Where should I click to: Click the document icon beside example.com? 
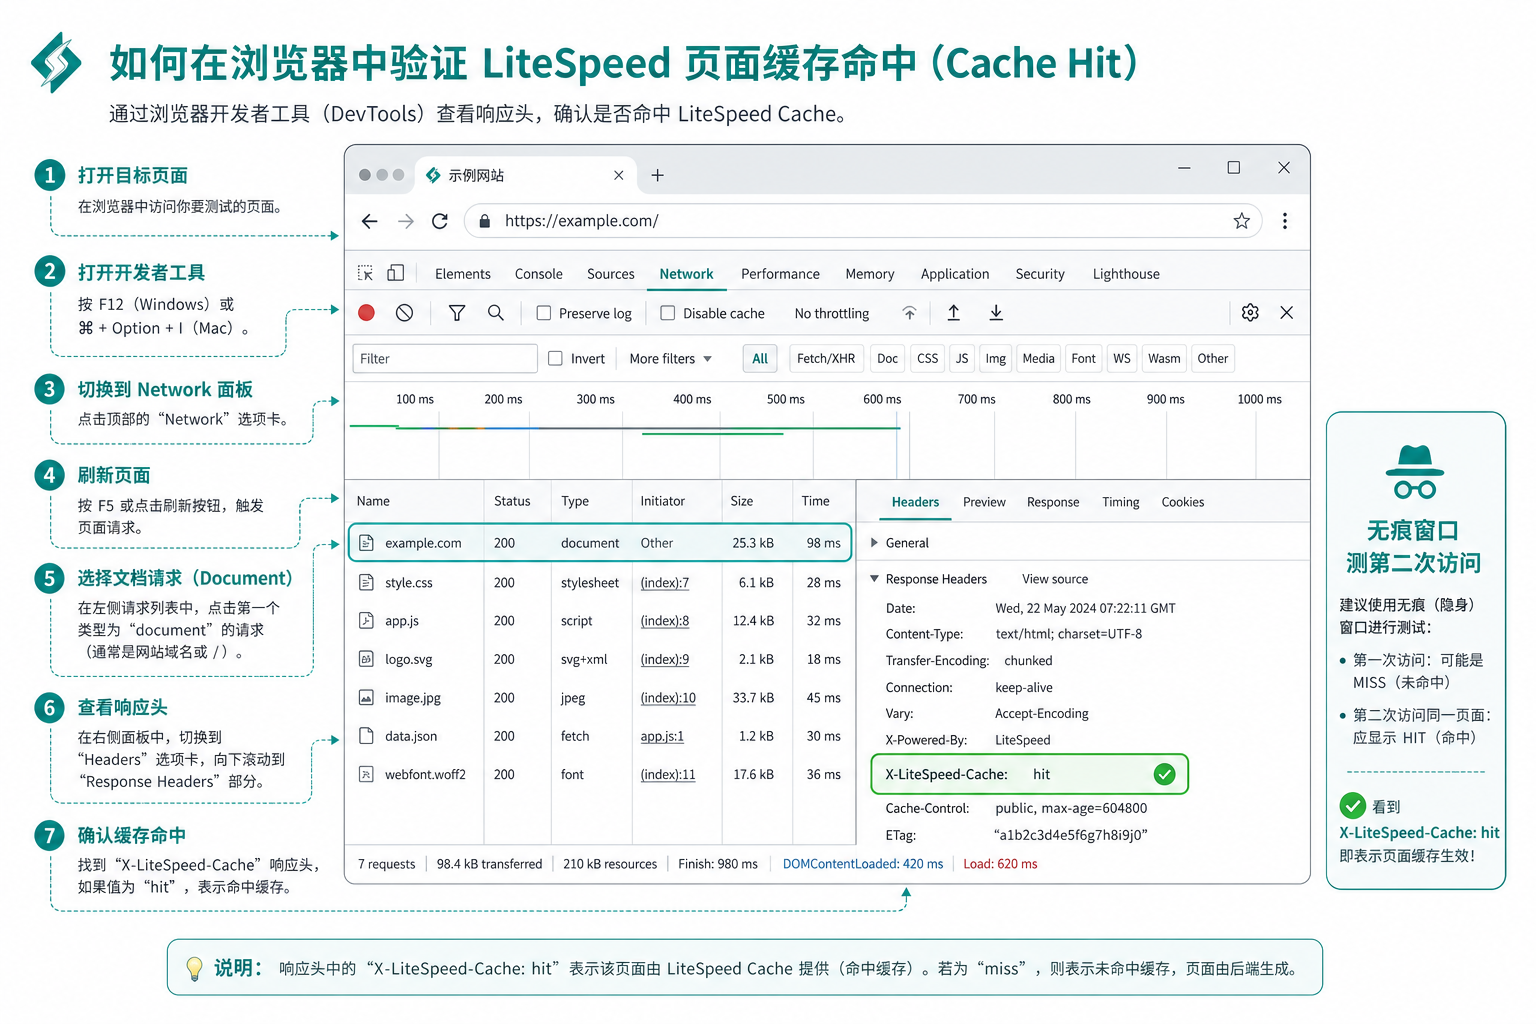point(366,543)
